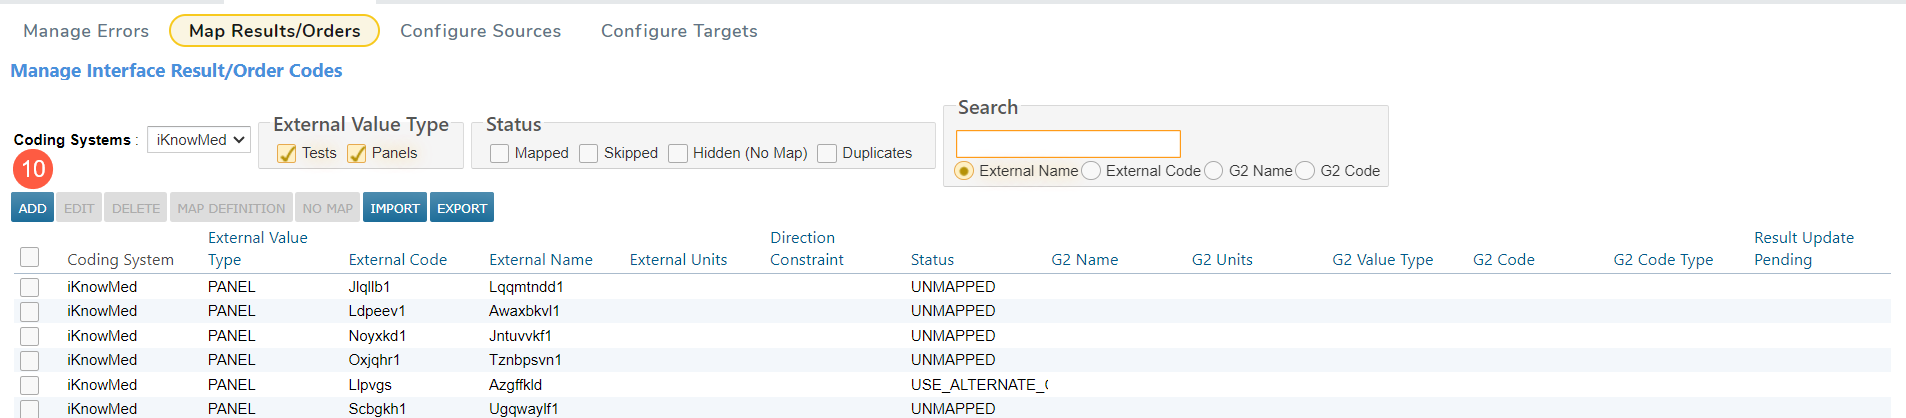Screen dimensions: 1906x418
Task: Click the Search text input field
Action: pyautogui.click(x=1068, y=144)
